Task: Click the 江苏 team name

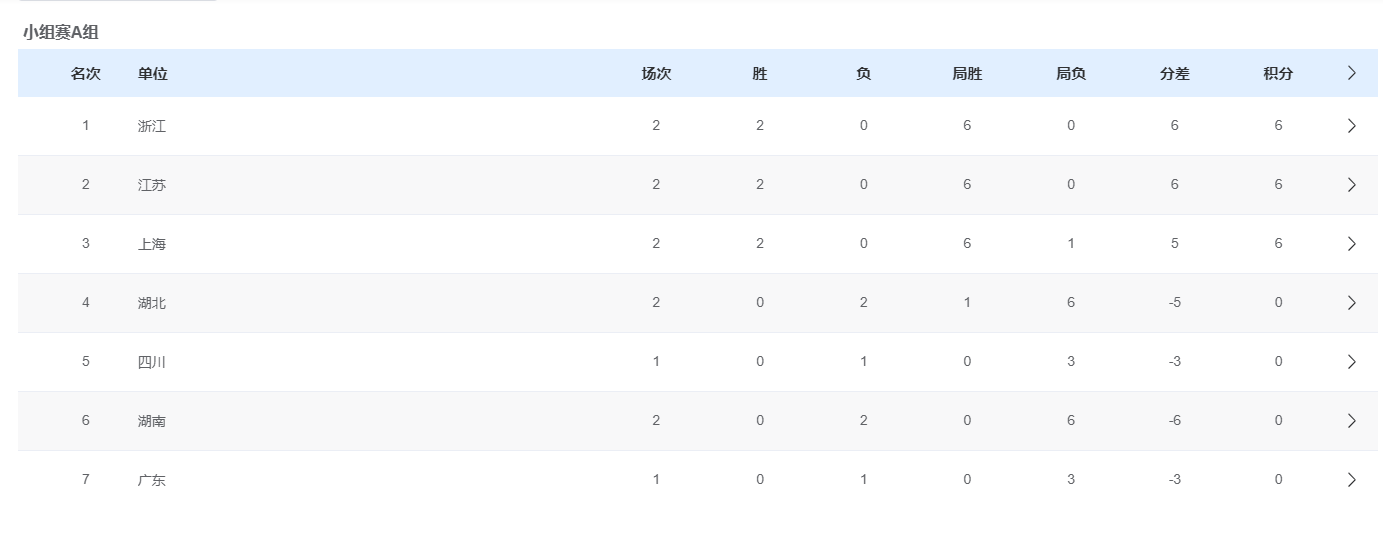Action: click(152, 185)
